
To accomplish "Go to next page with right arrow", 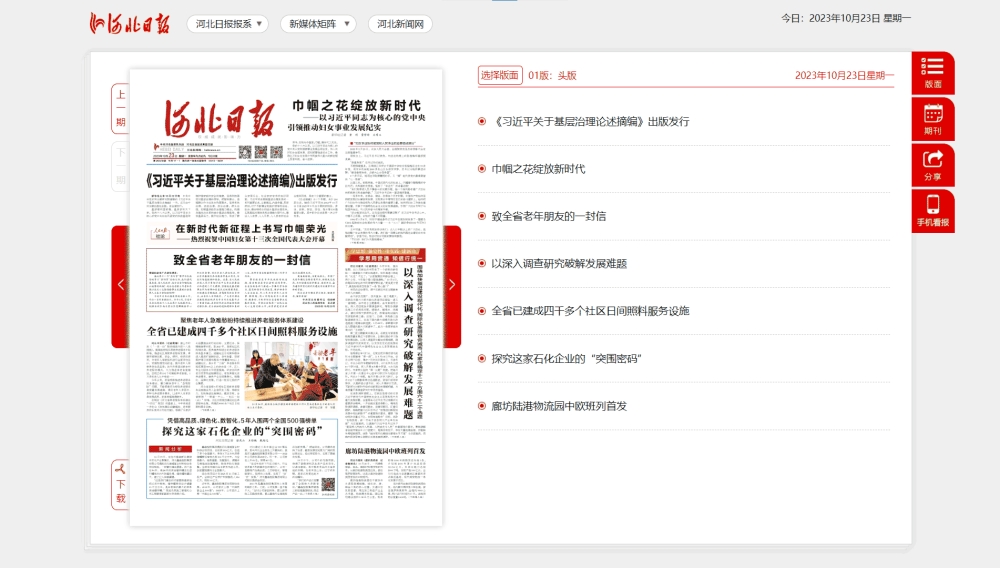I will pos(452,286).
